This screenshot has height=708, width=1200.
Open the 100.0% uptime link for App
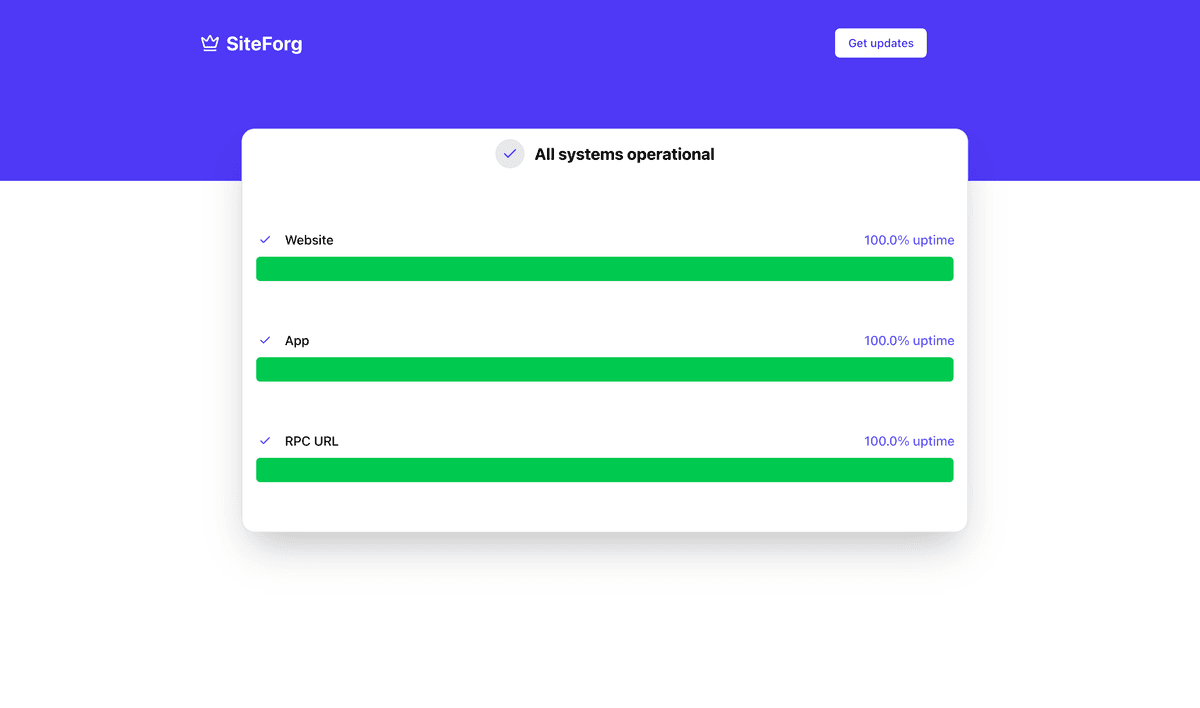pos(909,340)
